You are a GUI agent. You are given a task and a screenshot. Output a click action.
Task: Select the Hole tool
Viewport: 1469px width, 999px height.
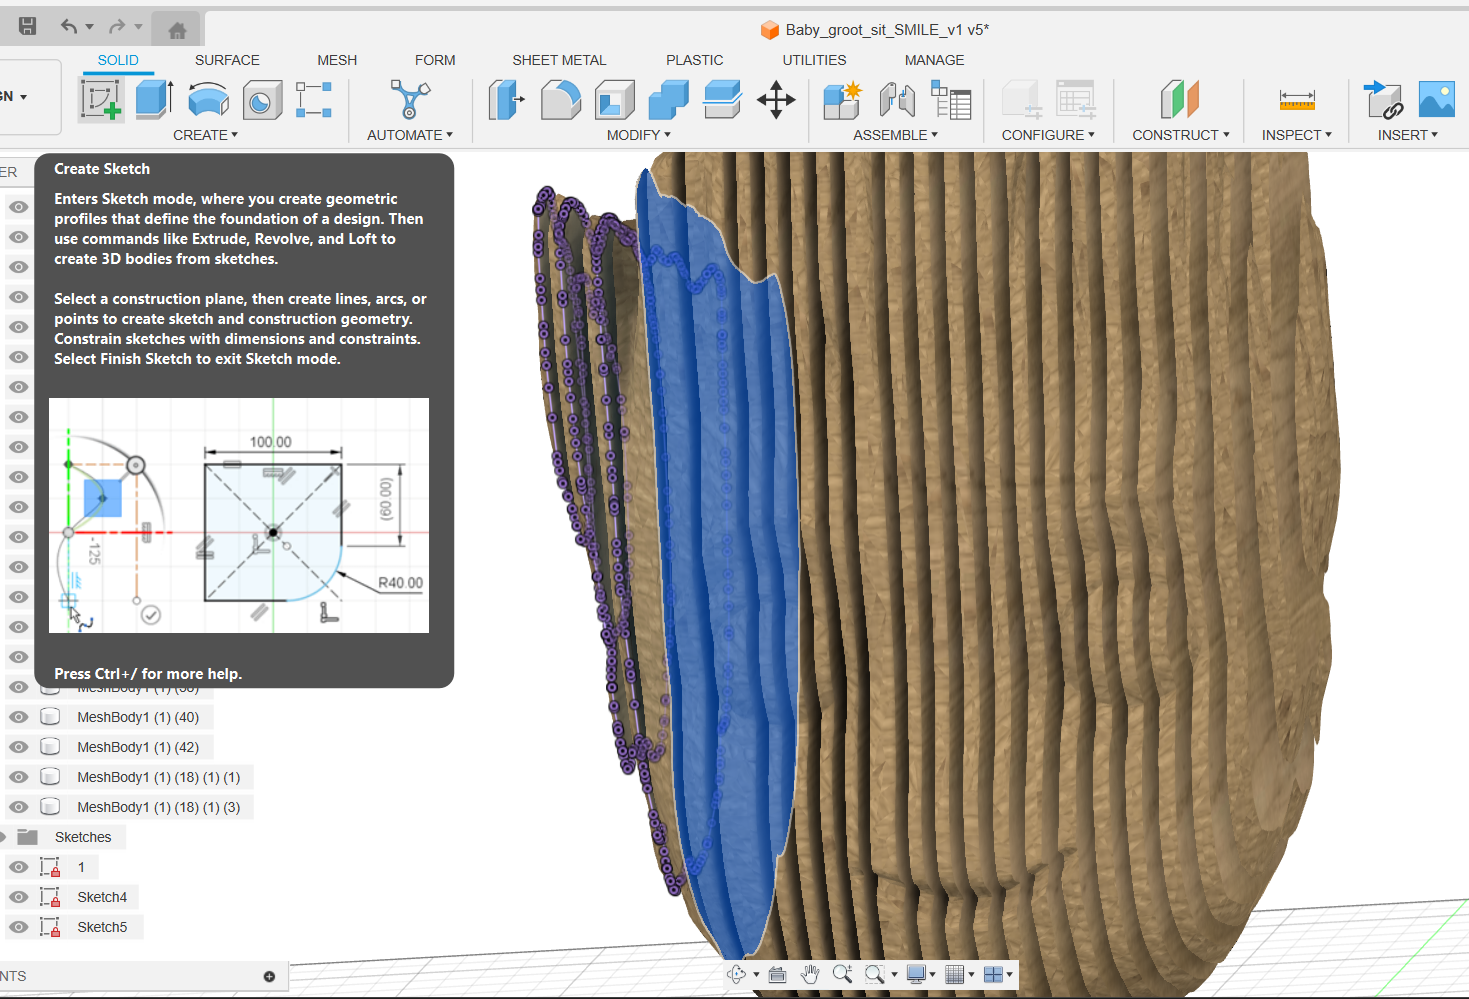[261, 100]
